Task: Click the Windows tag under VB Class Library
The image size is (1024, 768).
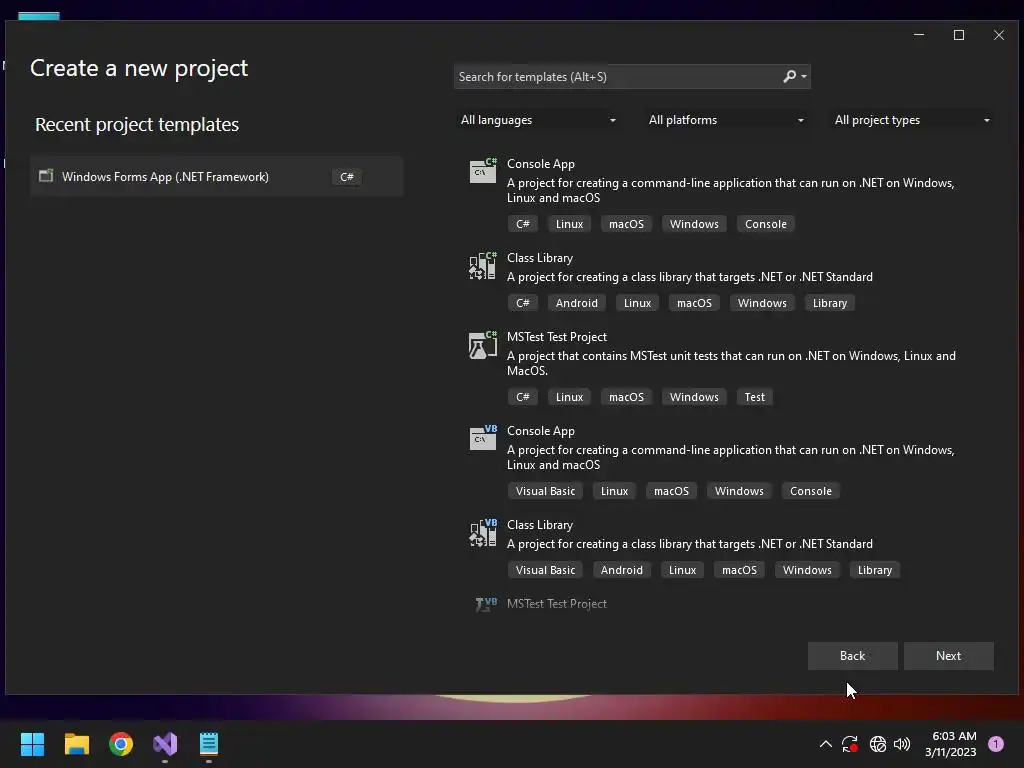Action: point(807,570)
